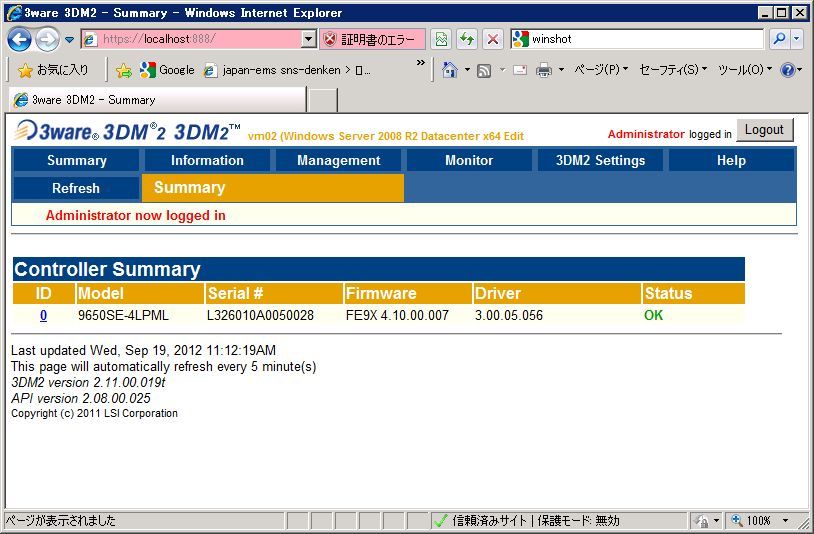Open recent pages dropdown beside Forward arrow
The height and width of the screenshot is (534, 814).
(x=69, y=39)
